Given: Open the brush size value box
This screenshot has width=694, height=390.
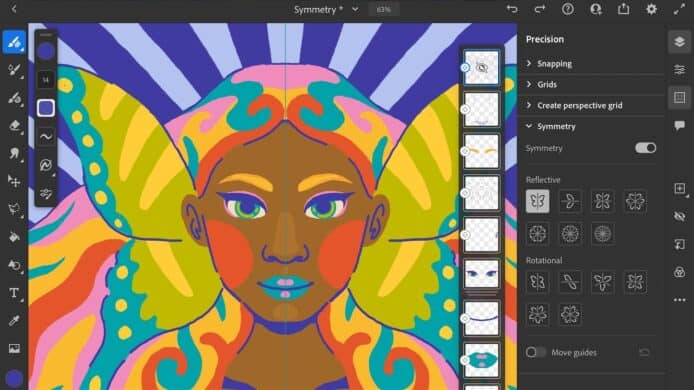Looking at the screenshot, I should pyautogui.click(x=46, y=80).
